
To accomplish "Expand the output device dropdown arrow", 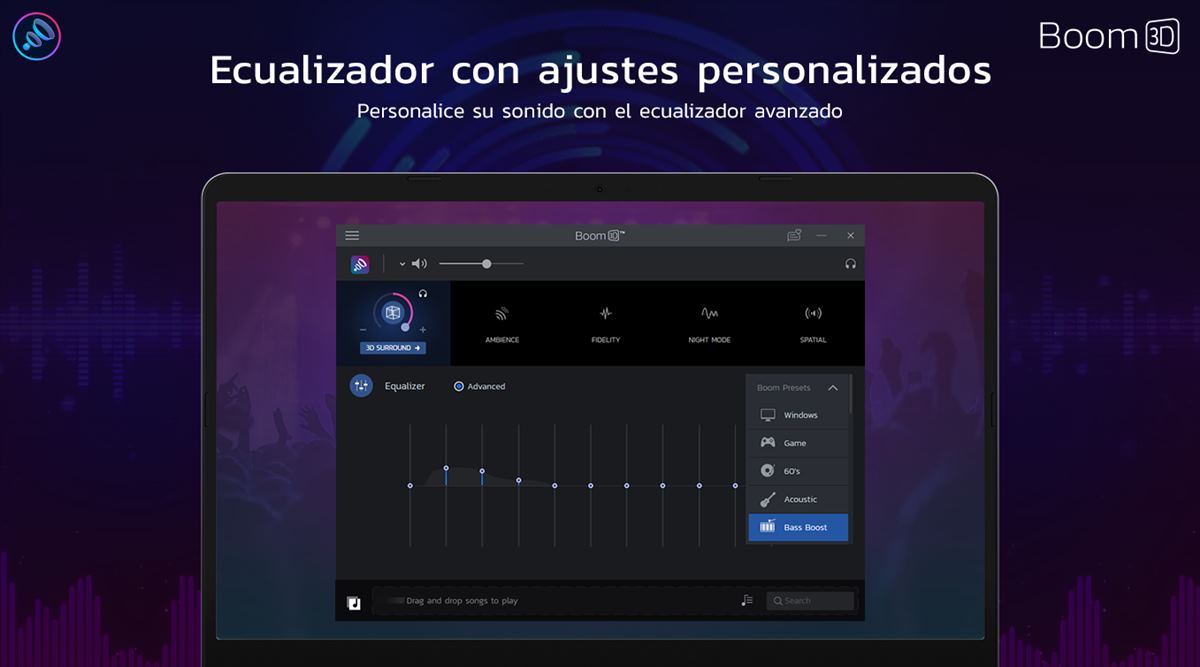I will click(x=402, y=264).
